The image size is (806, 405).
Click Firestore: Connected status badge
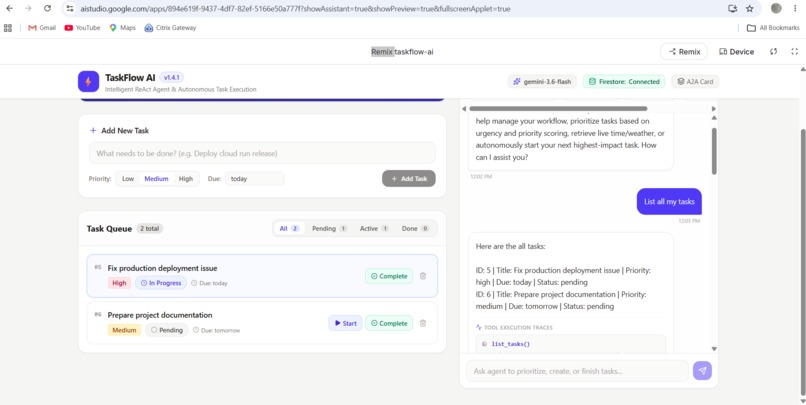click(x=624, y=81)
